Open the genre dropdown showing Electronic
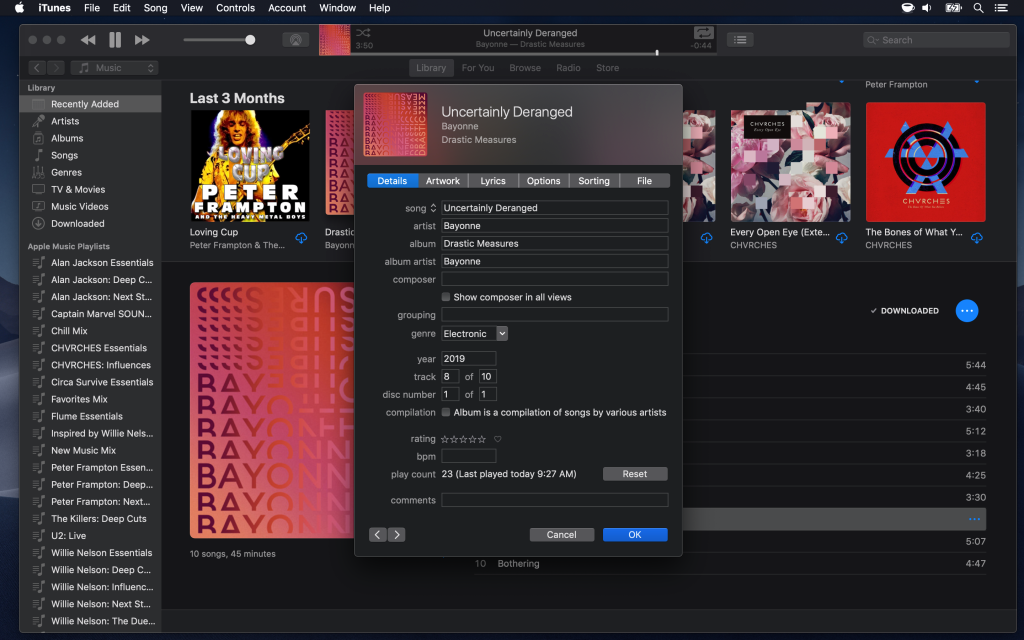The image size is (1024, 640). 475,334
